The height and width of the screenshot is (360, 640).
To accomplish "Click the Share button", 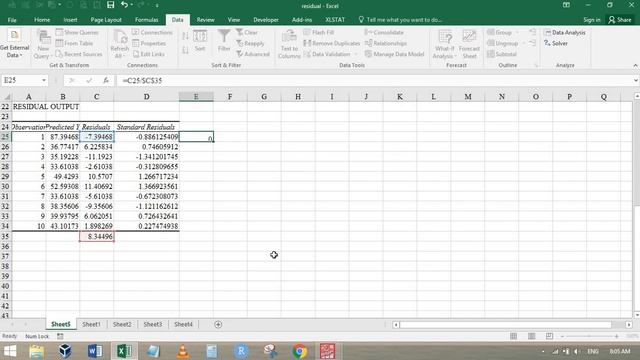I will click(620, 20).
